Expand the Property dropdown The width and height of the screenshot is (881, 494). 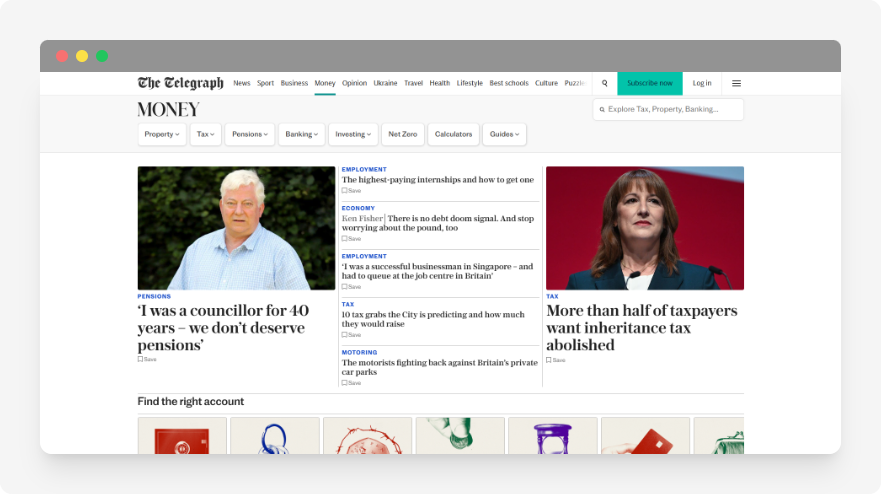tap(162, 134)
